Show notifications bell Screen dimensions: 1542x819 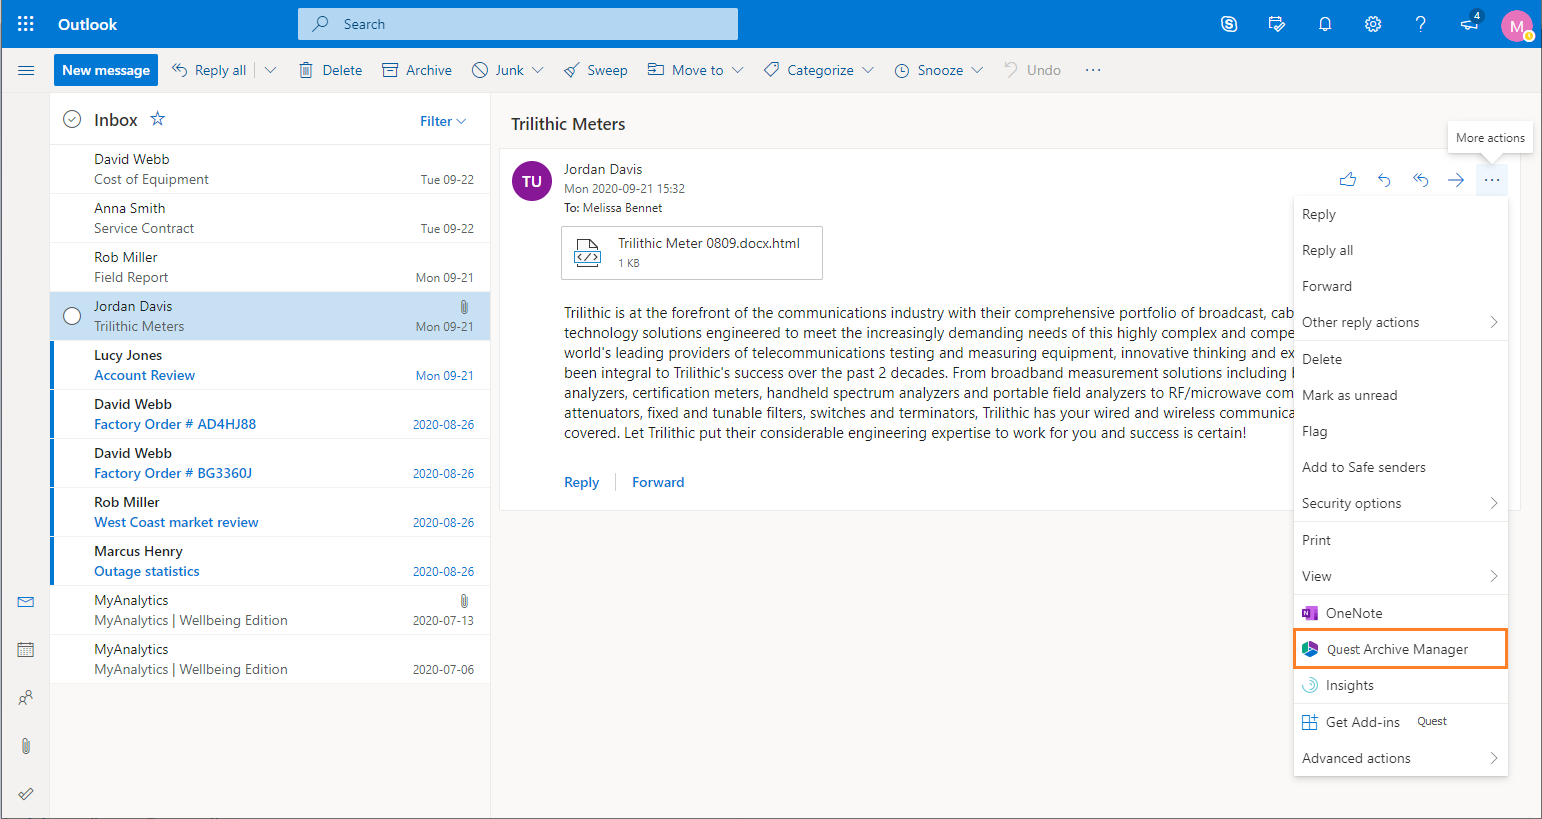coord(1325,24)
